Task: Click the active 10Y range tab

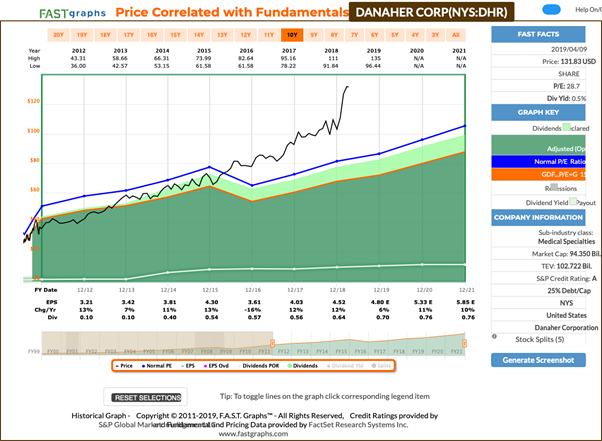Action: pos(292,35)
